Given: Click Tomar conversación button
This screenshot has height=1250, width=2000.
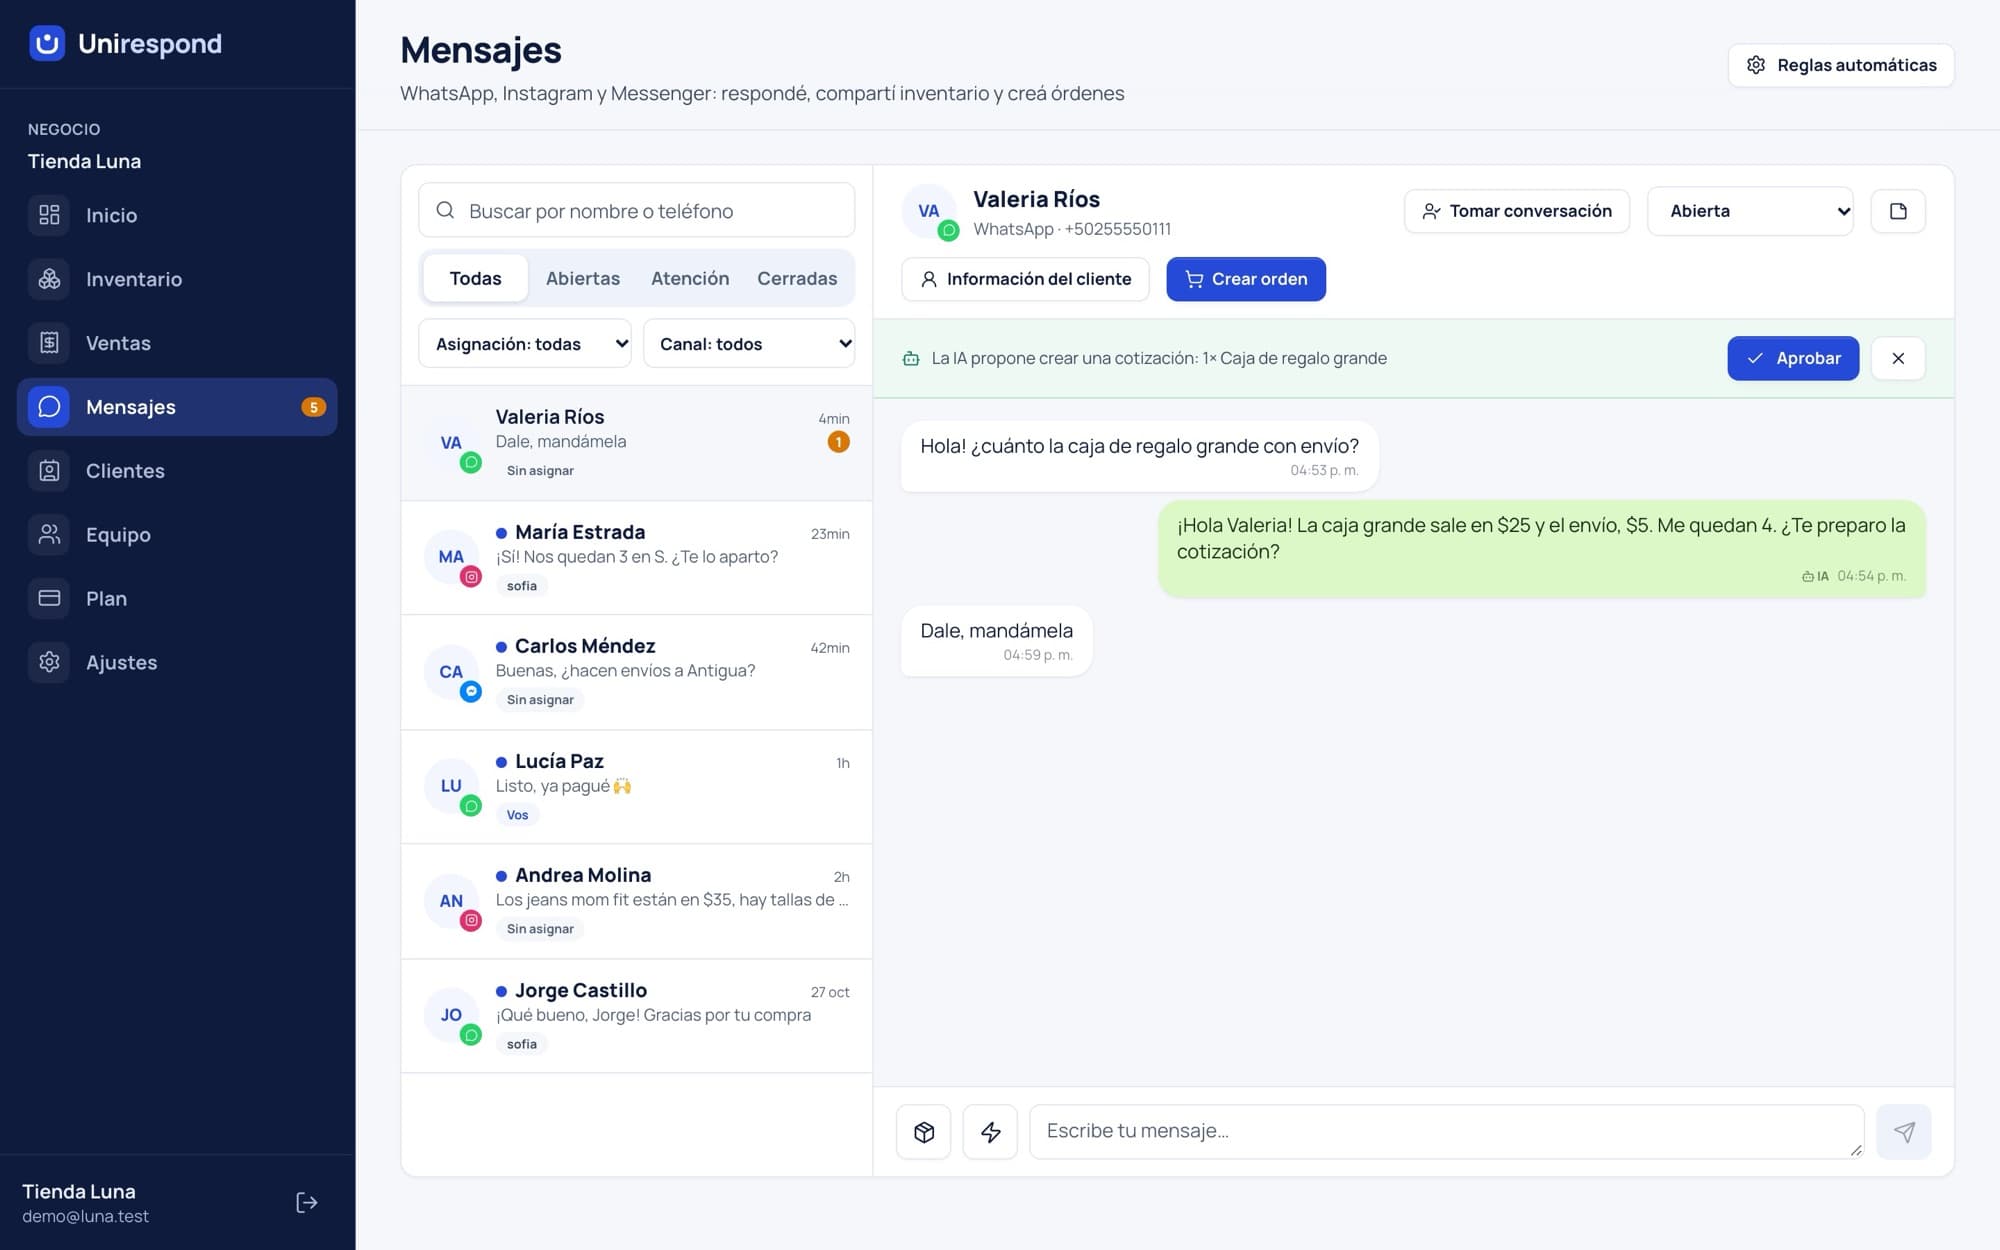Looking at the screenshot, I should click(x=1517, y=211).
